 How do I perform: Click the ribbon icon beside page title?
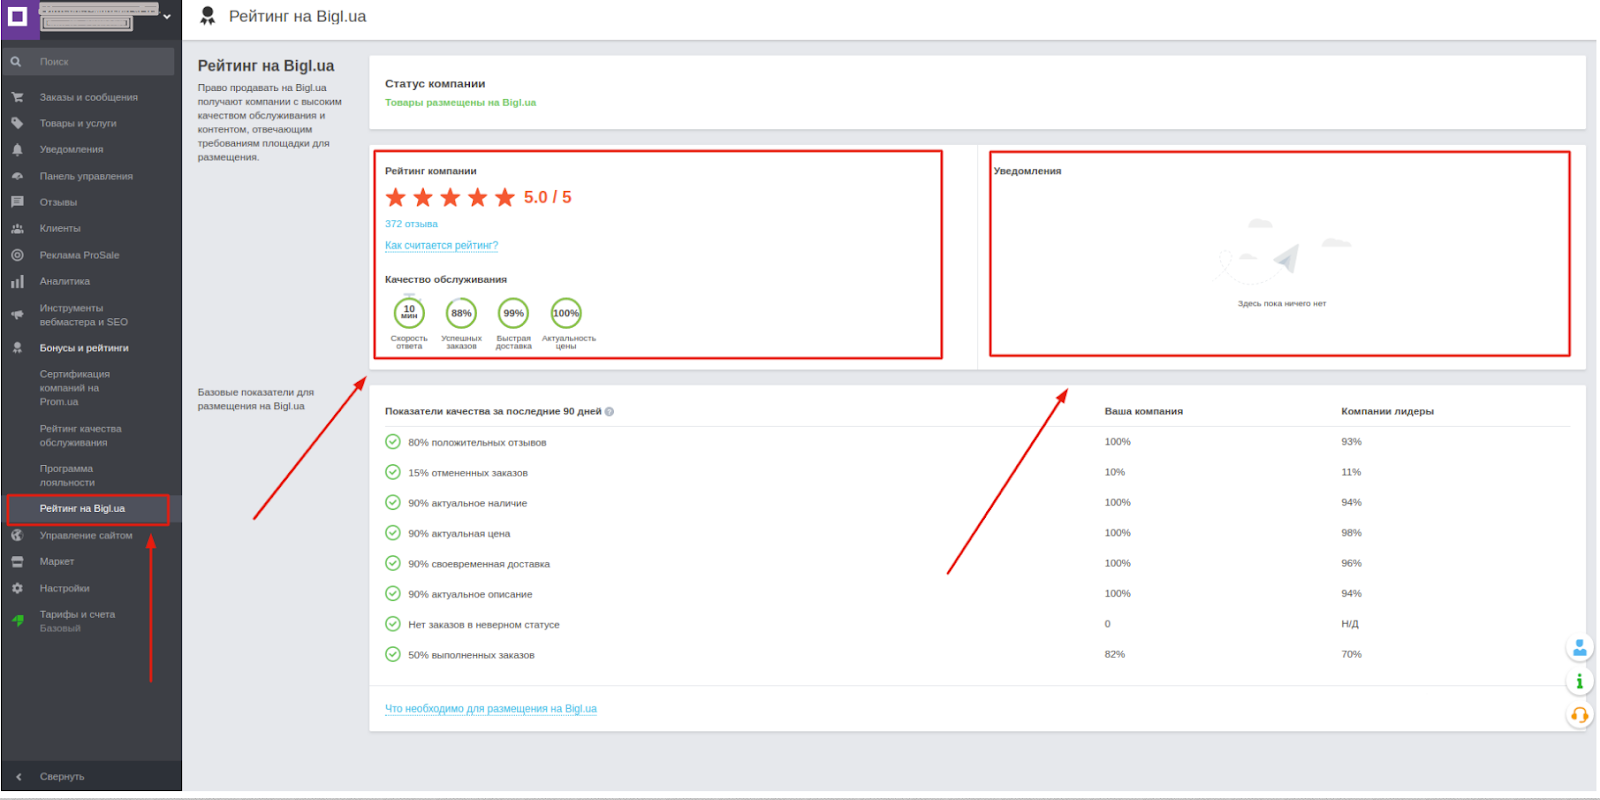(208, 16)
